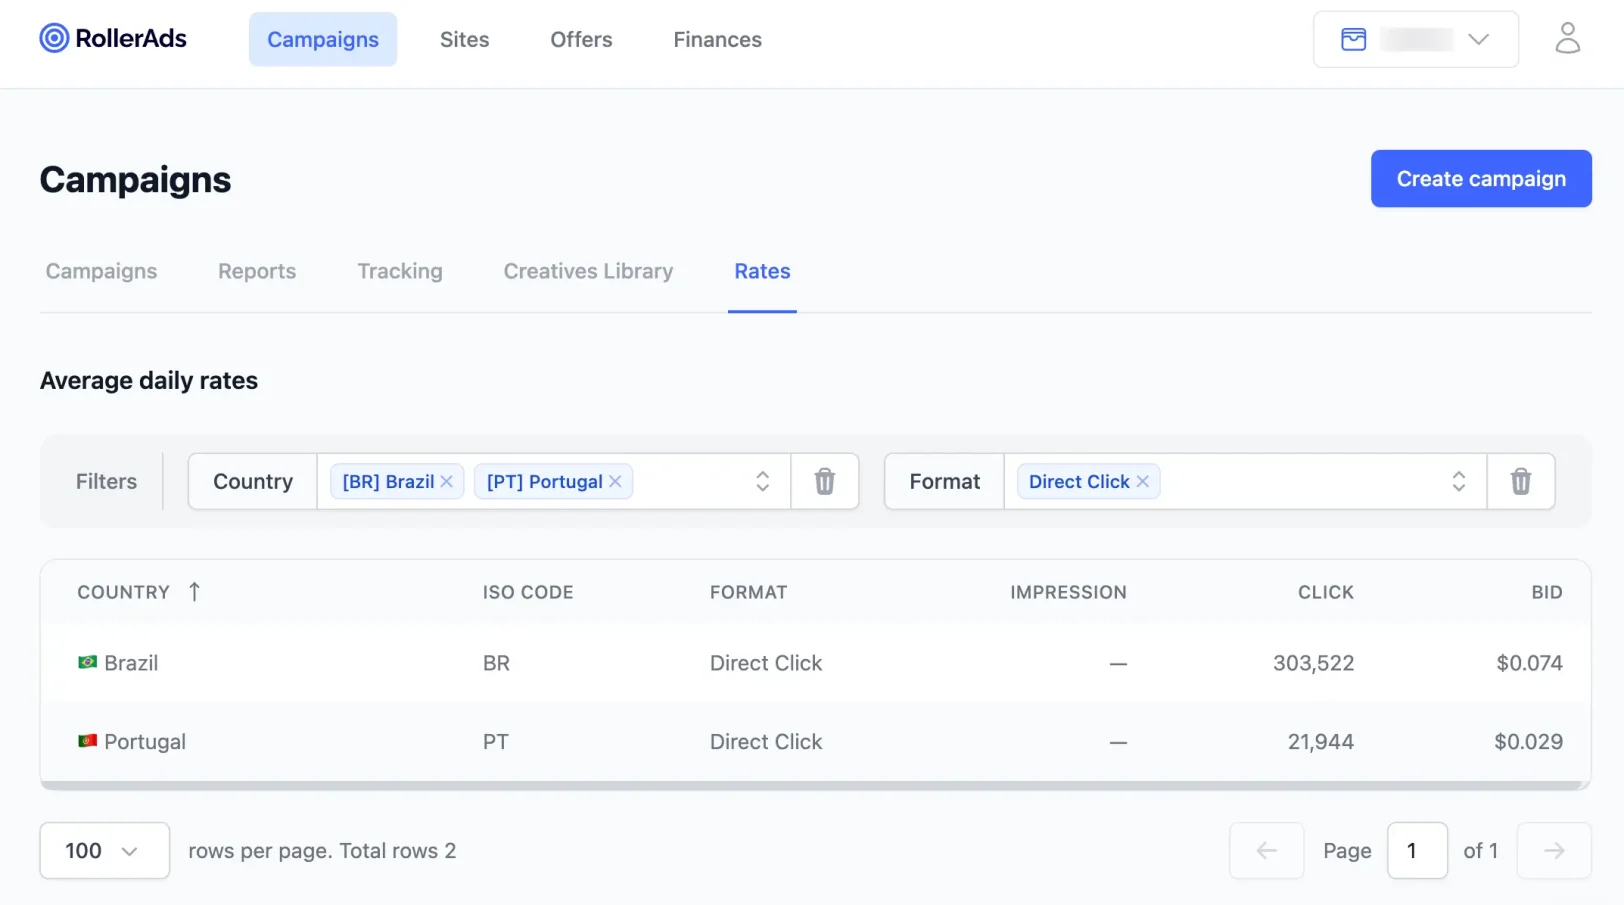Select the Portugal row country cell
Viewport: 1624px width, 905px height.
(132, 742)
